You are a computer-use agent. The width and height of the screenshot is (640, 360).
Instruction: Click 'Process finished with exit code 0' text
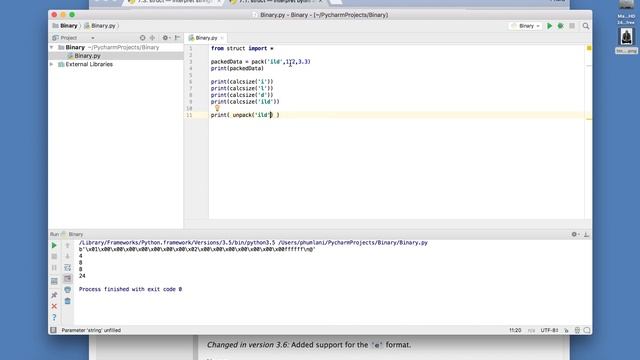click(x=130, y=289)
